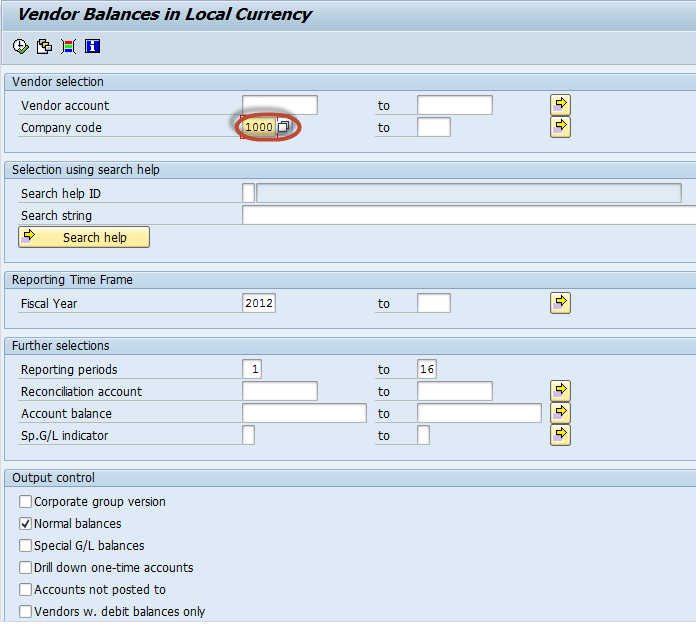Open multiple selection for Sp.G/L indicator

click(x=560, y=434)
